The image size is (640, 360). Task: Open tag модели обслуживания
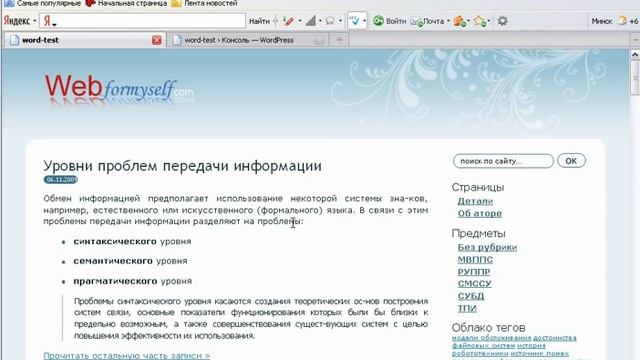[491, 338]
